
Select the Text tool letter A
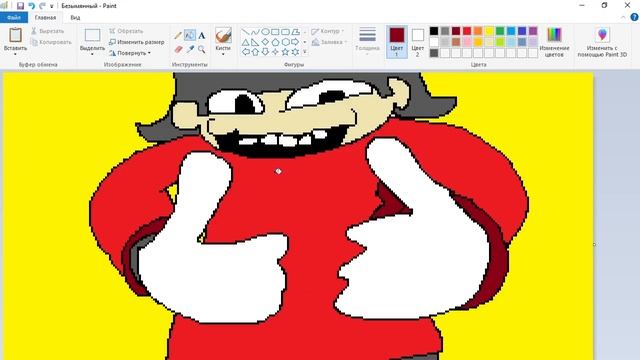pyautogui.click(x=202, y=36)
